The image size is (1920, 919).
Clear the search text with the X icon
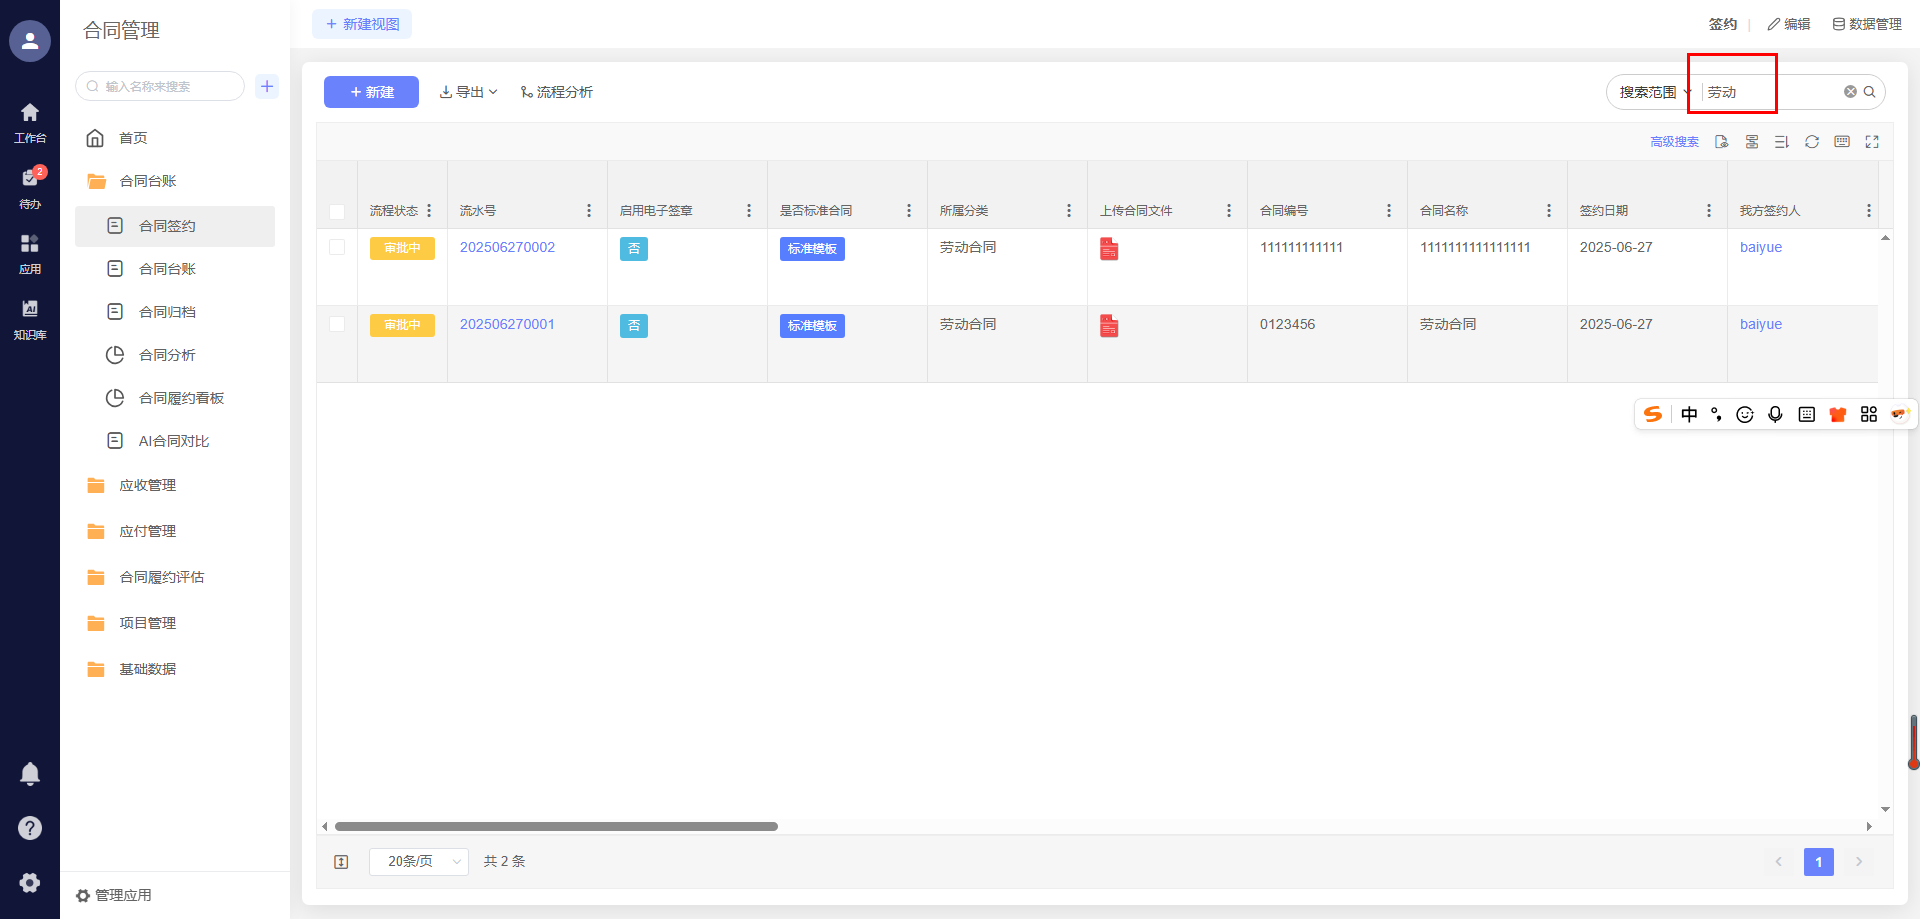tap(1850, 92)
